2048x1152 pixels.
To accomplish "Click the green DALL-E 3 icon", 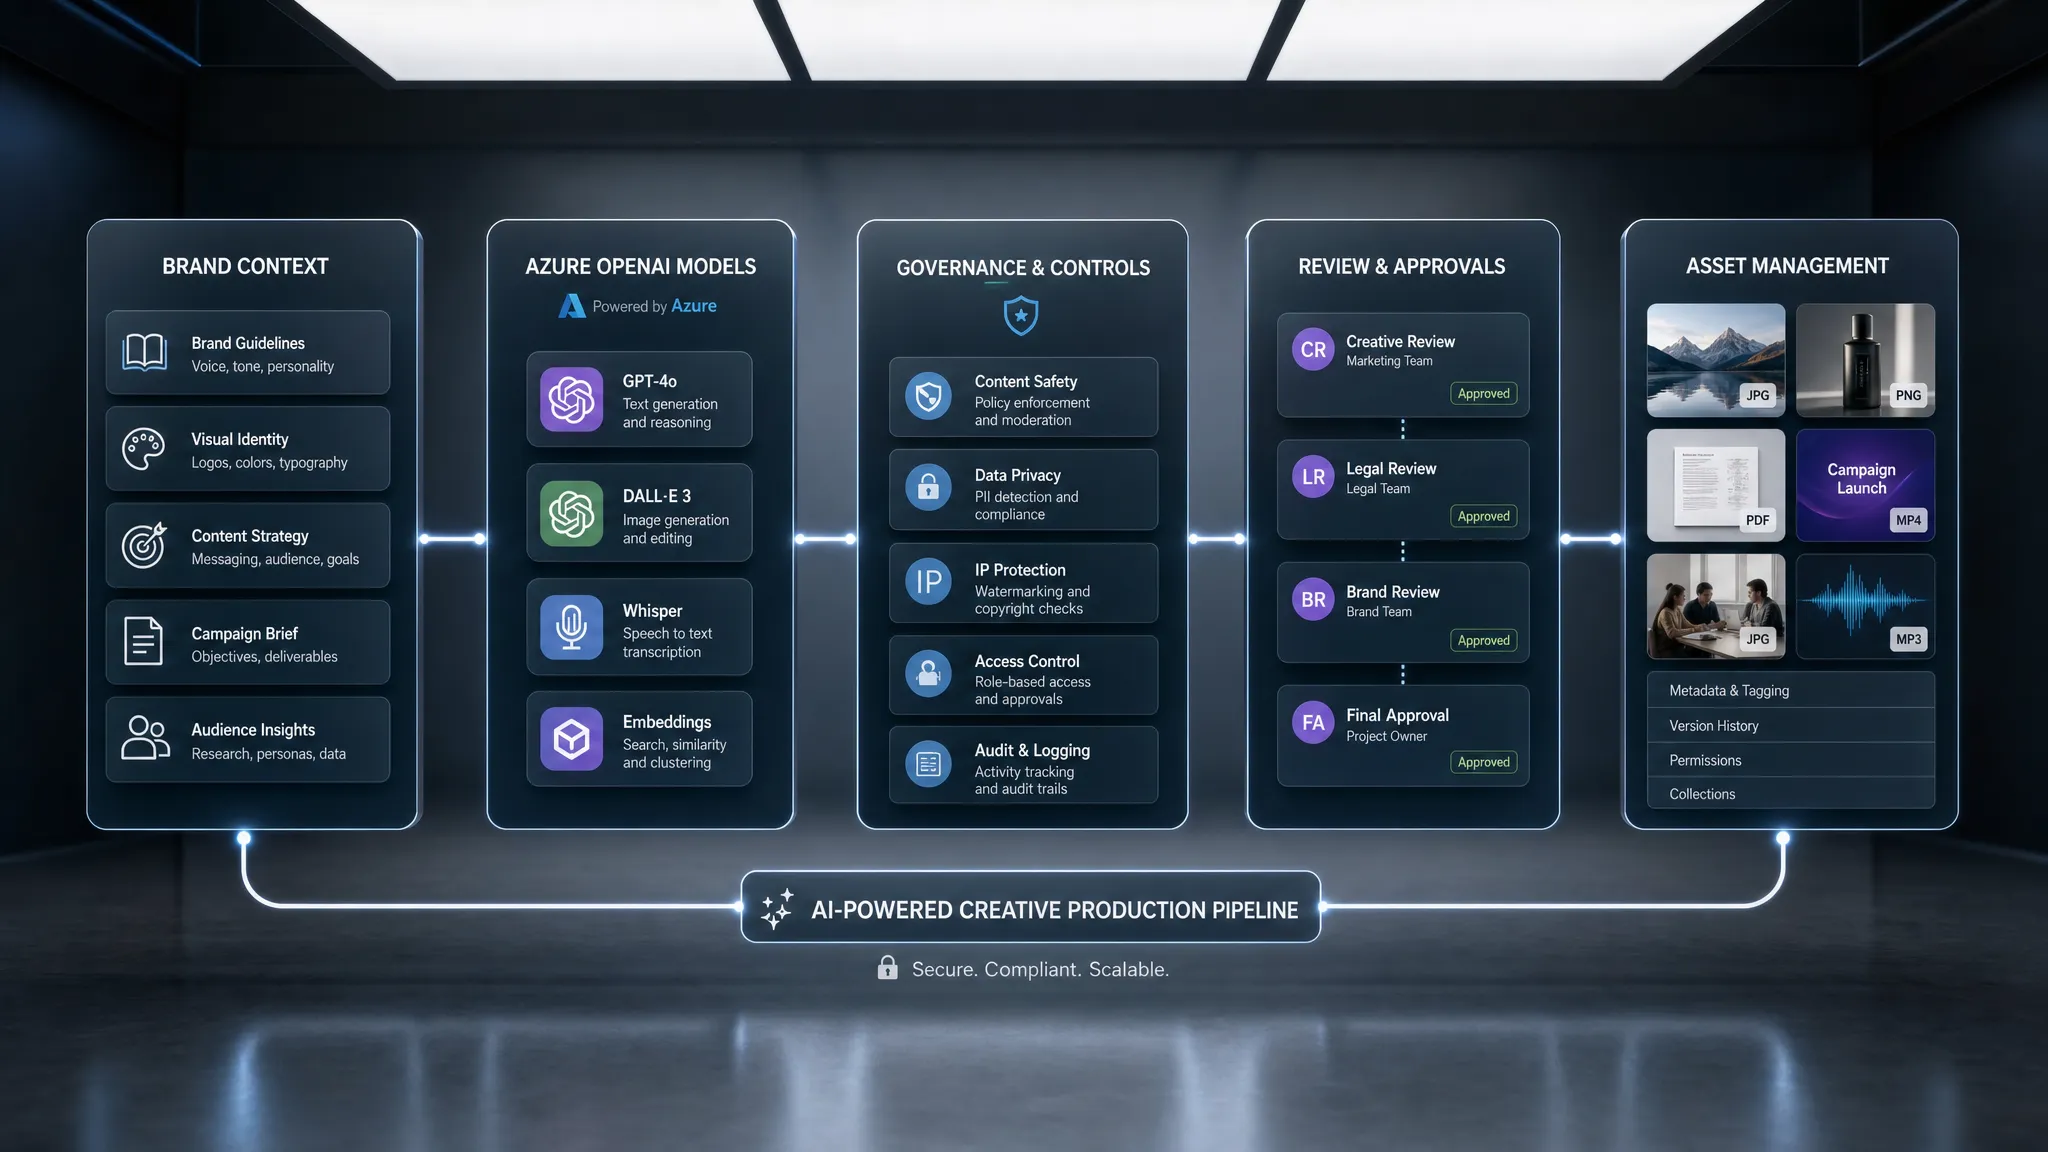I will coord(572,514).
